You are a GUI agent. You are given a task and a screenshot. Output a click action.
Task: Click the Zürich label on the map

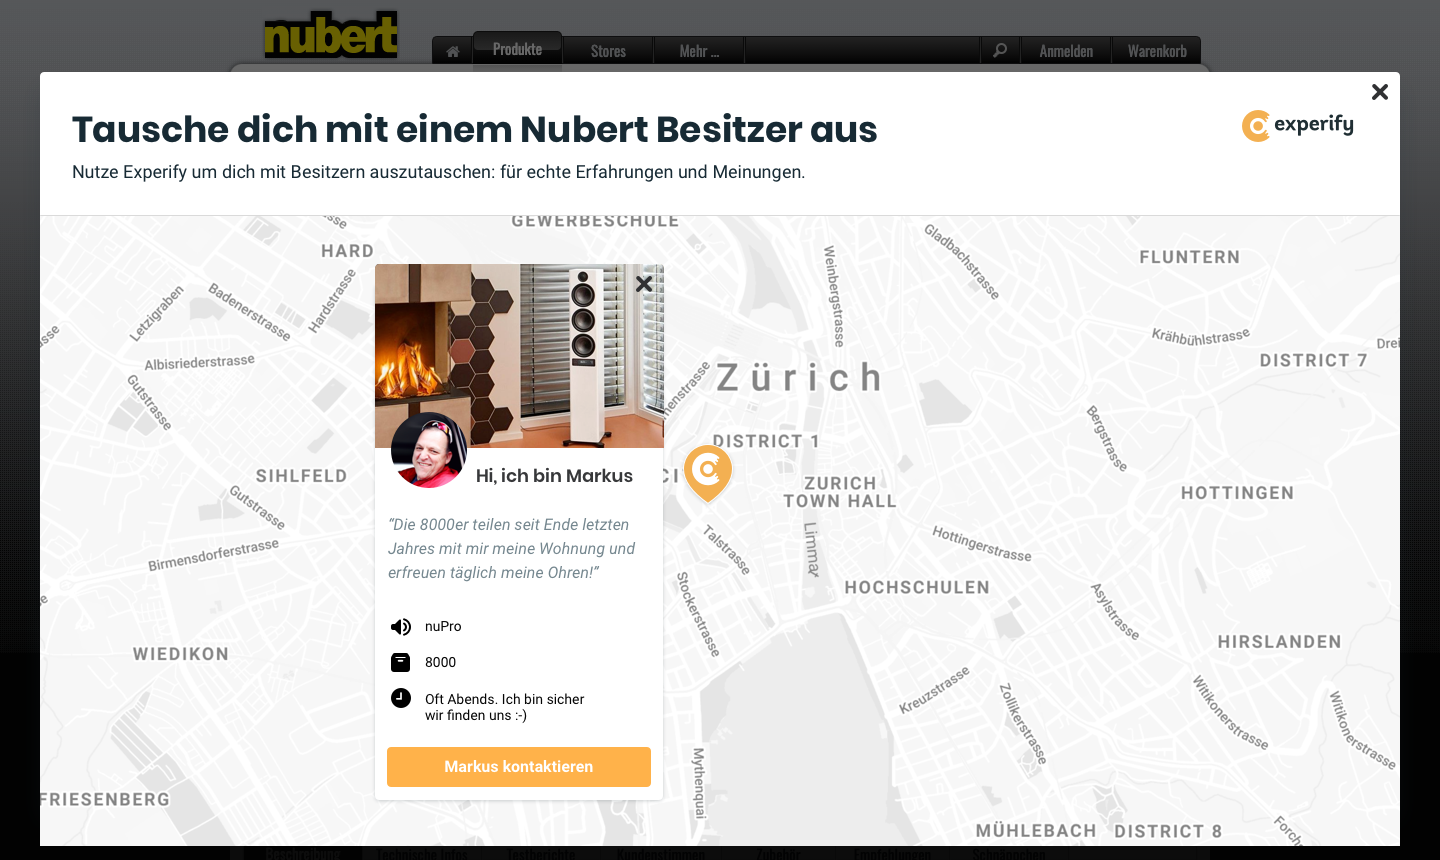click(800, 378)
